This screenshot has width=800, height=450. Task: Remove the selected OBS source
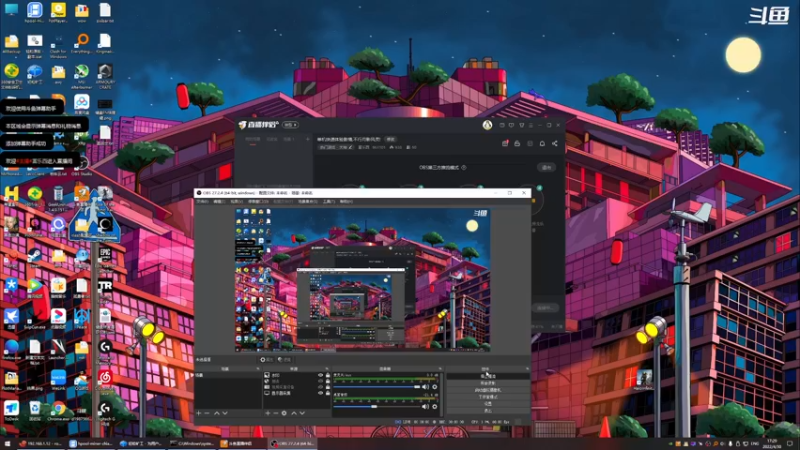coord(276,413)
